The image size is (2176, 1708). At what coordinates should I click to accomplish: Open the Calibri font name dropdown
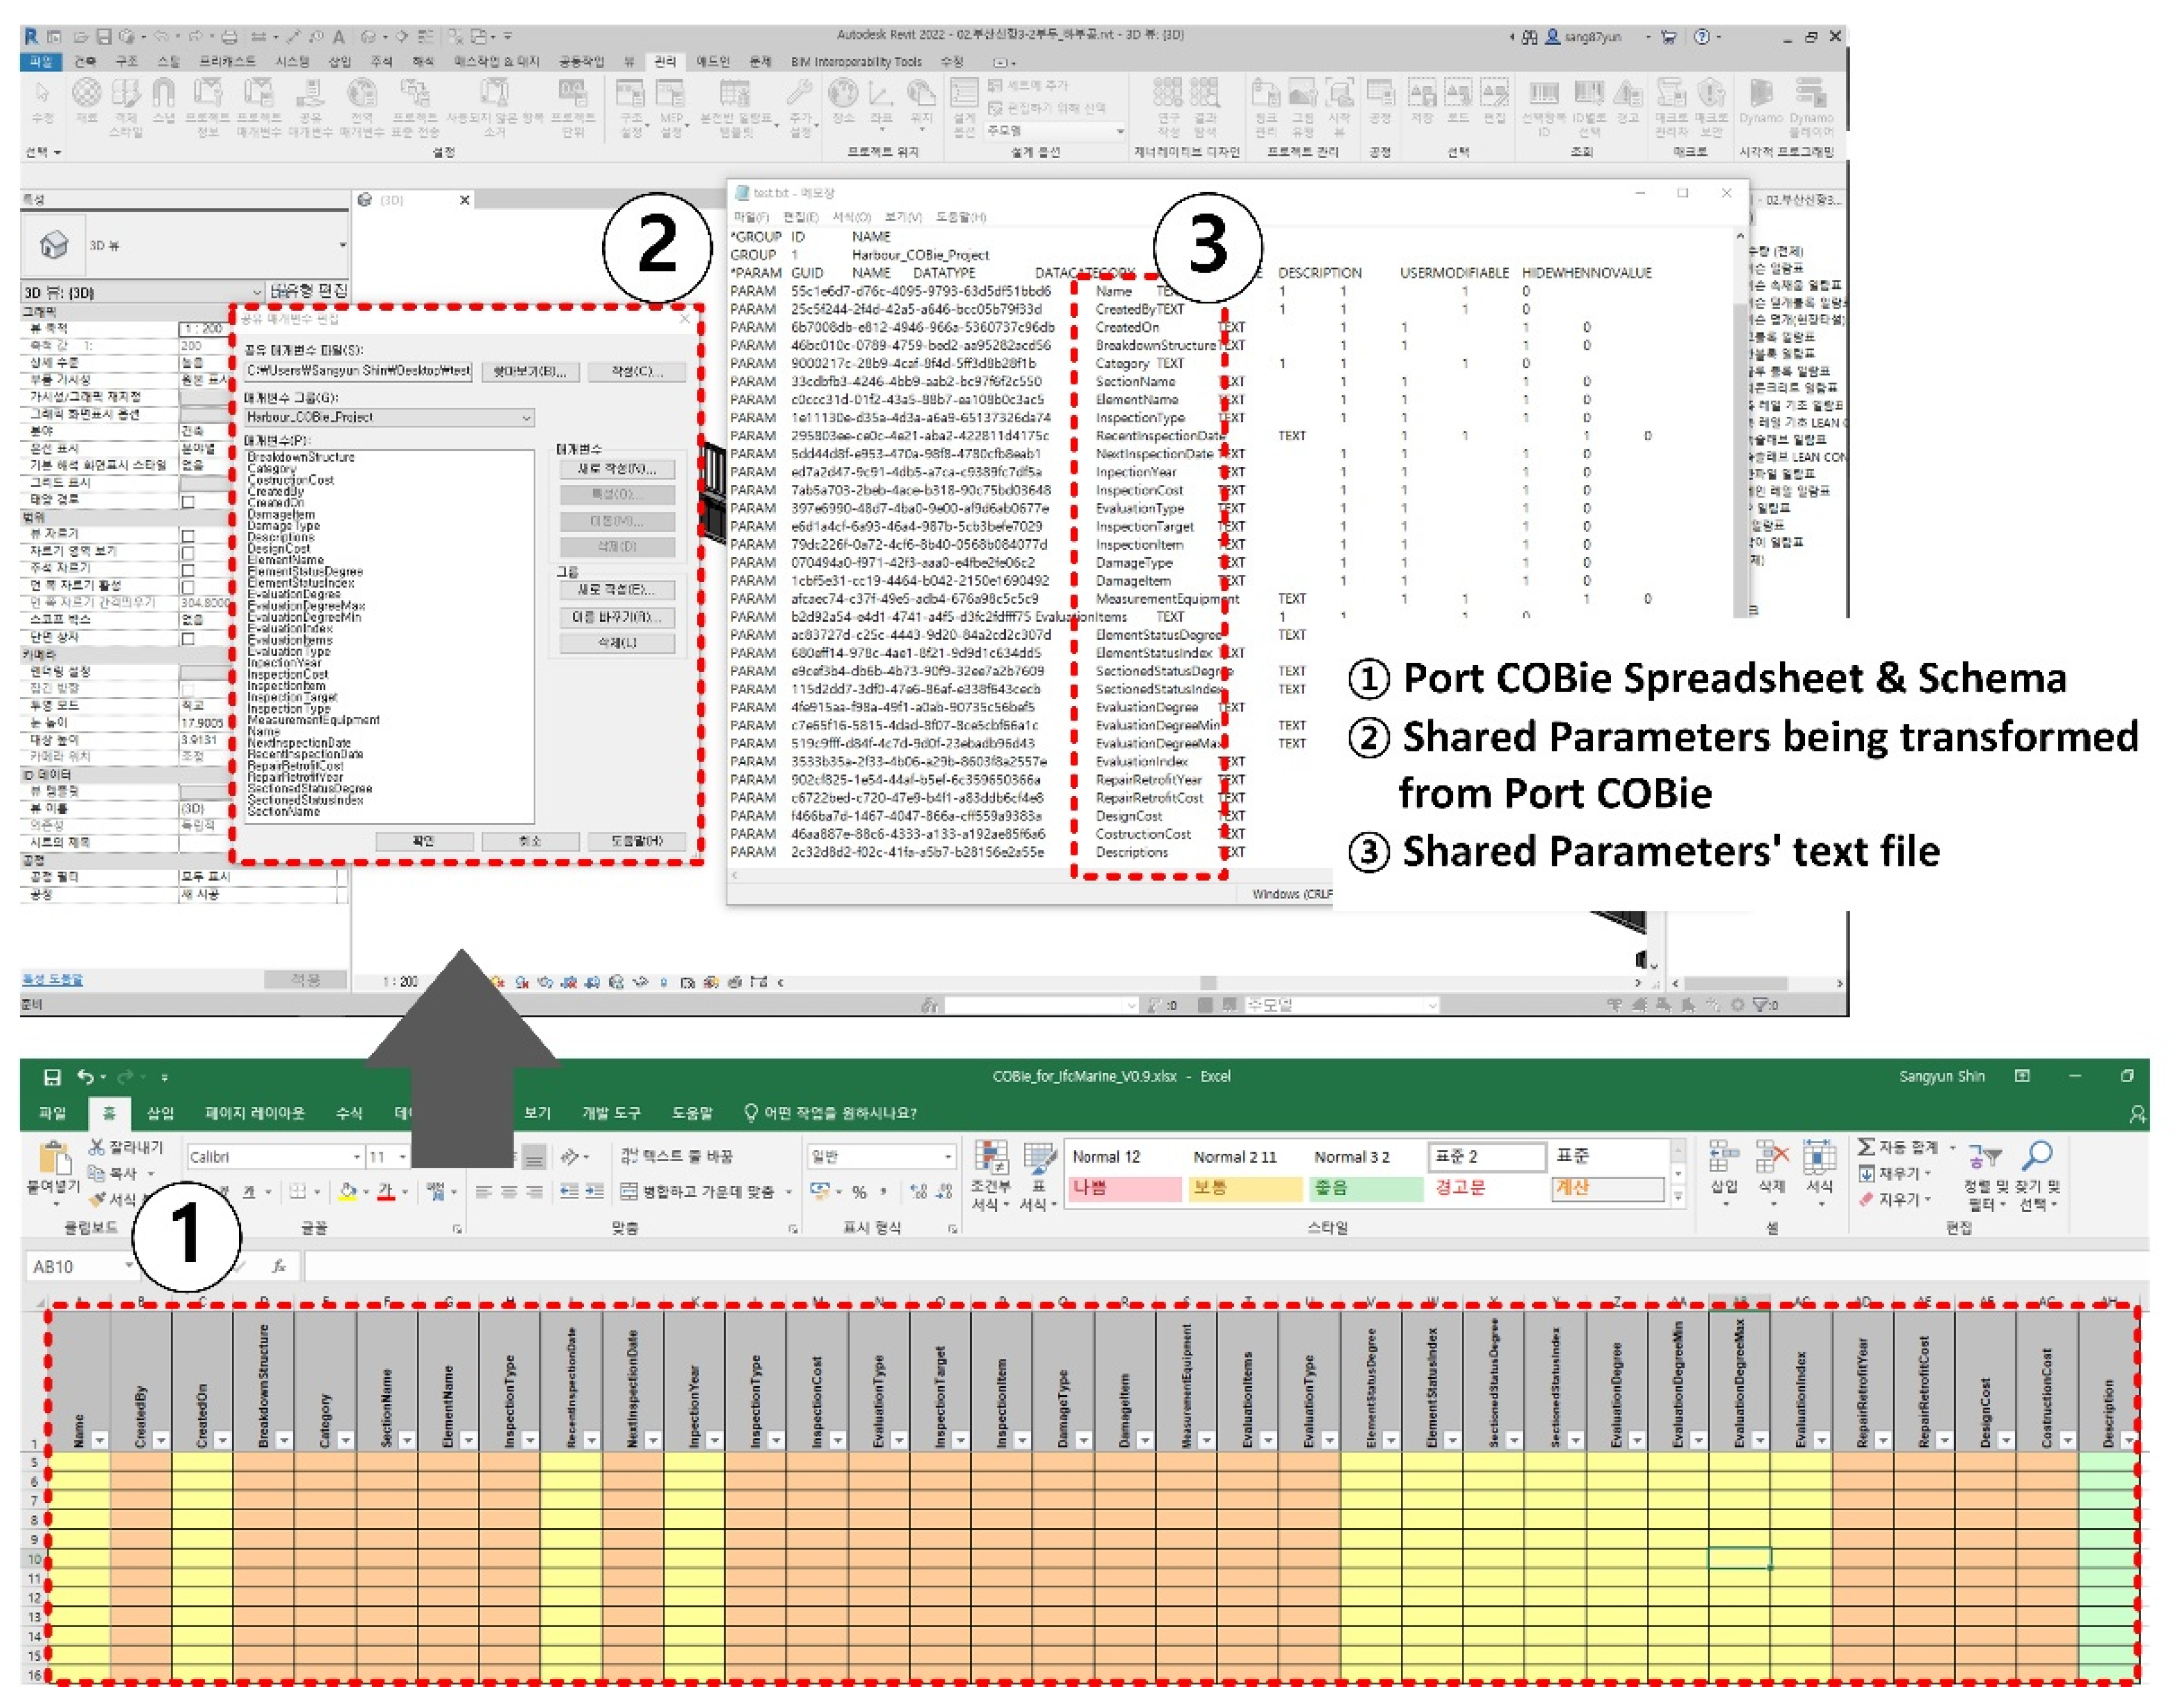(x=356, y=1157)
